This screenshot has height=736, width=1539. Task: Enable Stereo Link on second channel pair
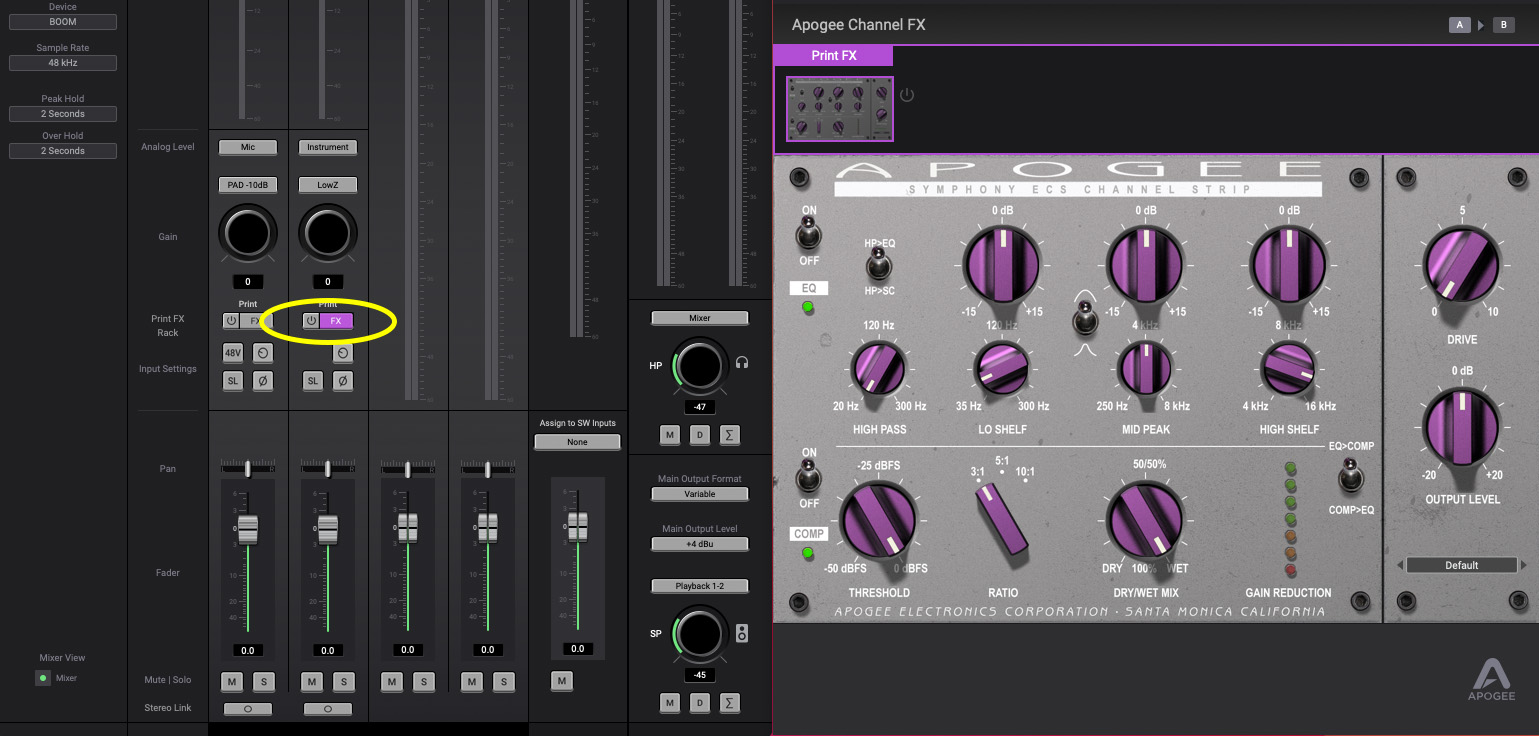(x=327, y=709)
